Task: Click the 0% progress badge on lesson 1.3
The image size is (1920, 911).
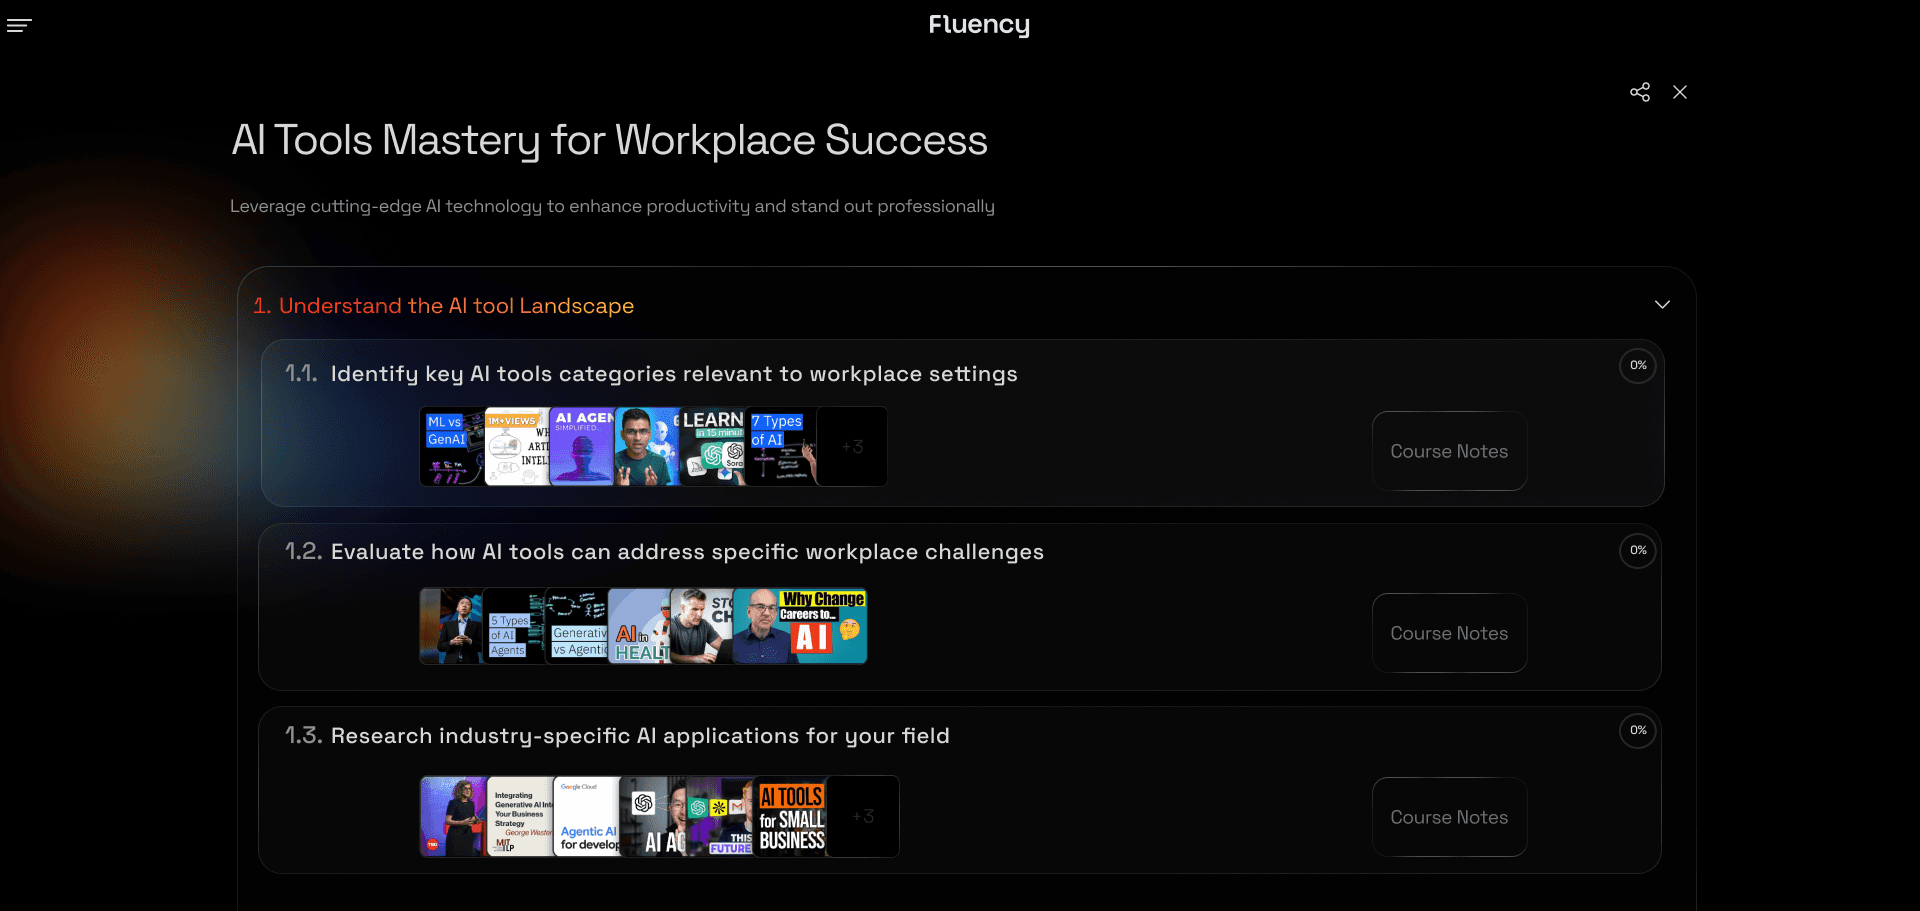Action: pos(1638,731)
